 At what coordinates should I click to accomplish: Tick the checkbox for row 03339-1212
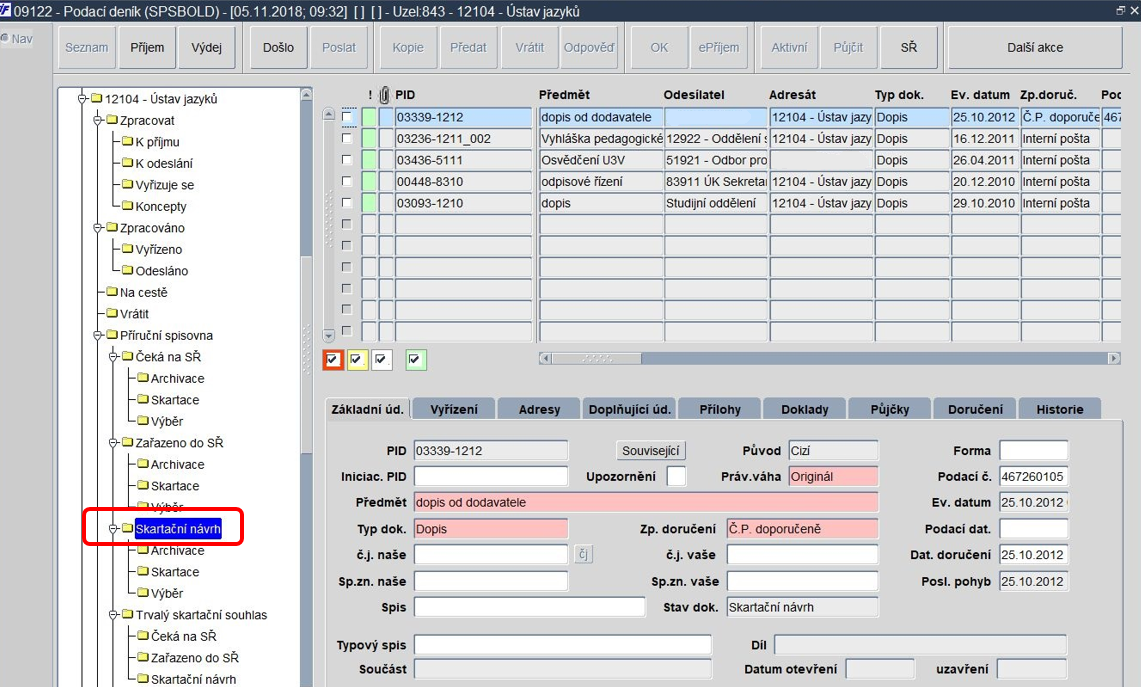click(x=347, y=117)
